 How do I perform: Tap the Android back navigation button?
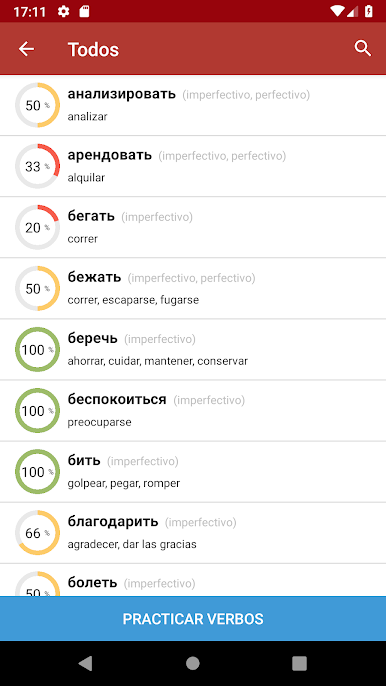click(86, 663)
